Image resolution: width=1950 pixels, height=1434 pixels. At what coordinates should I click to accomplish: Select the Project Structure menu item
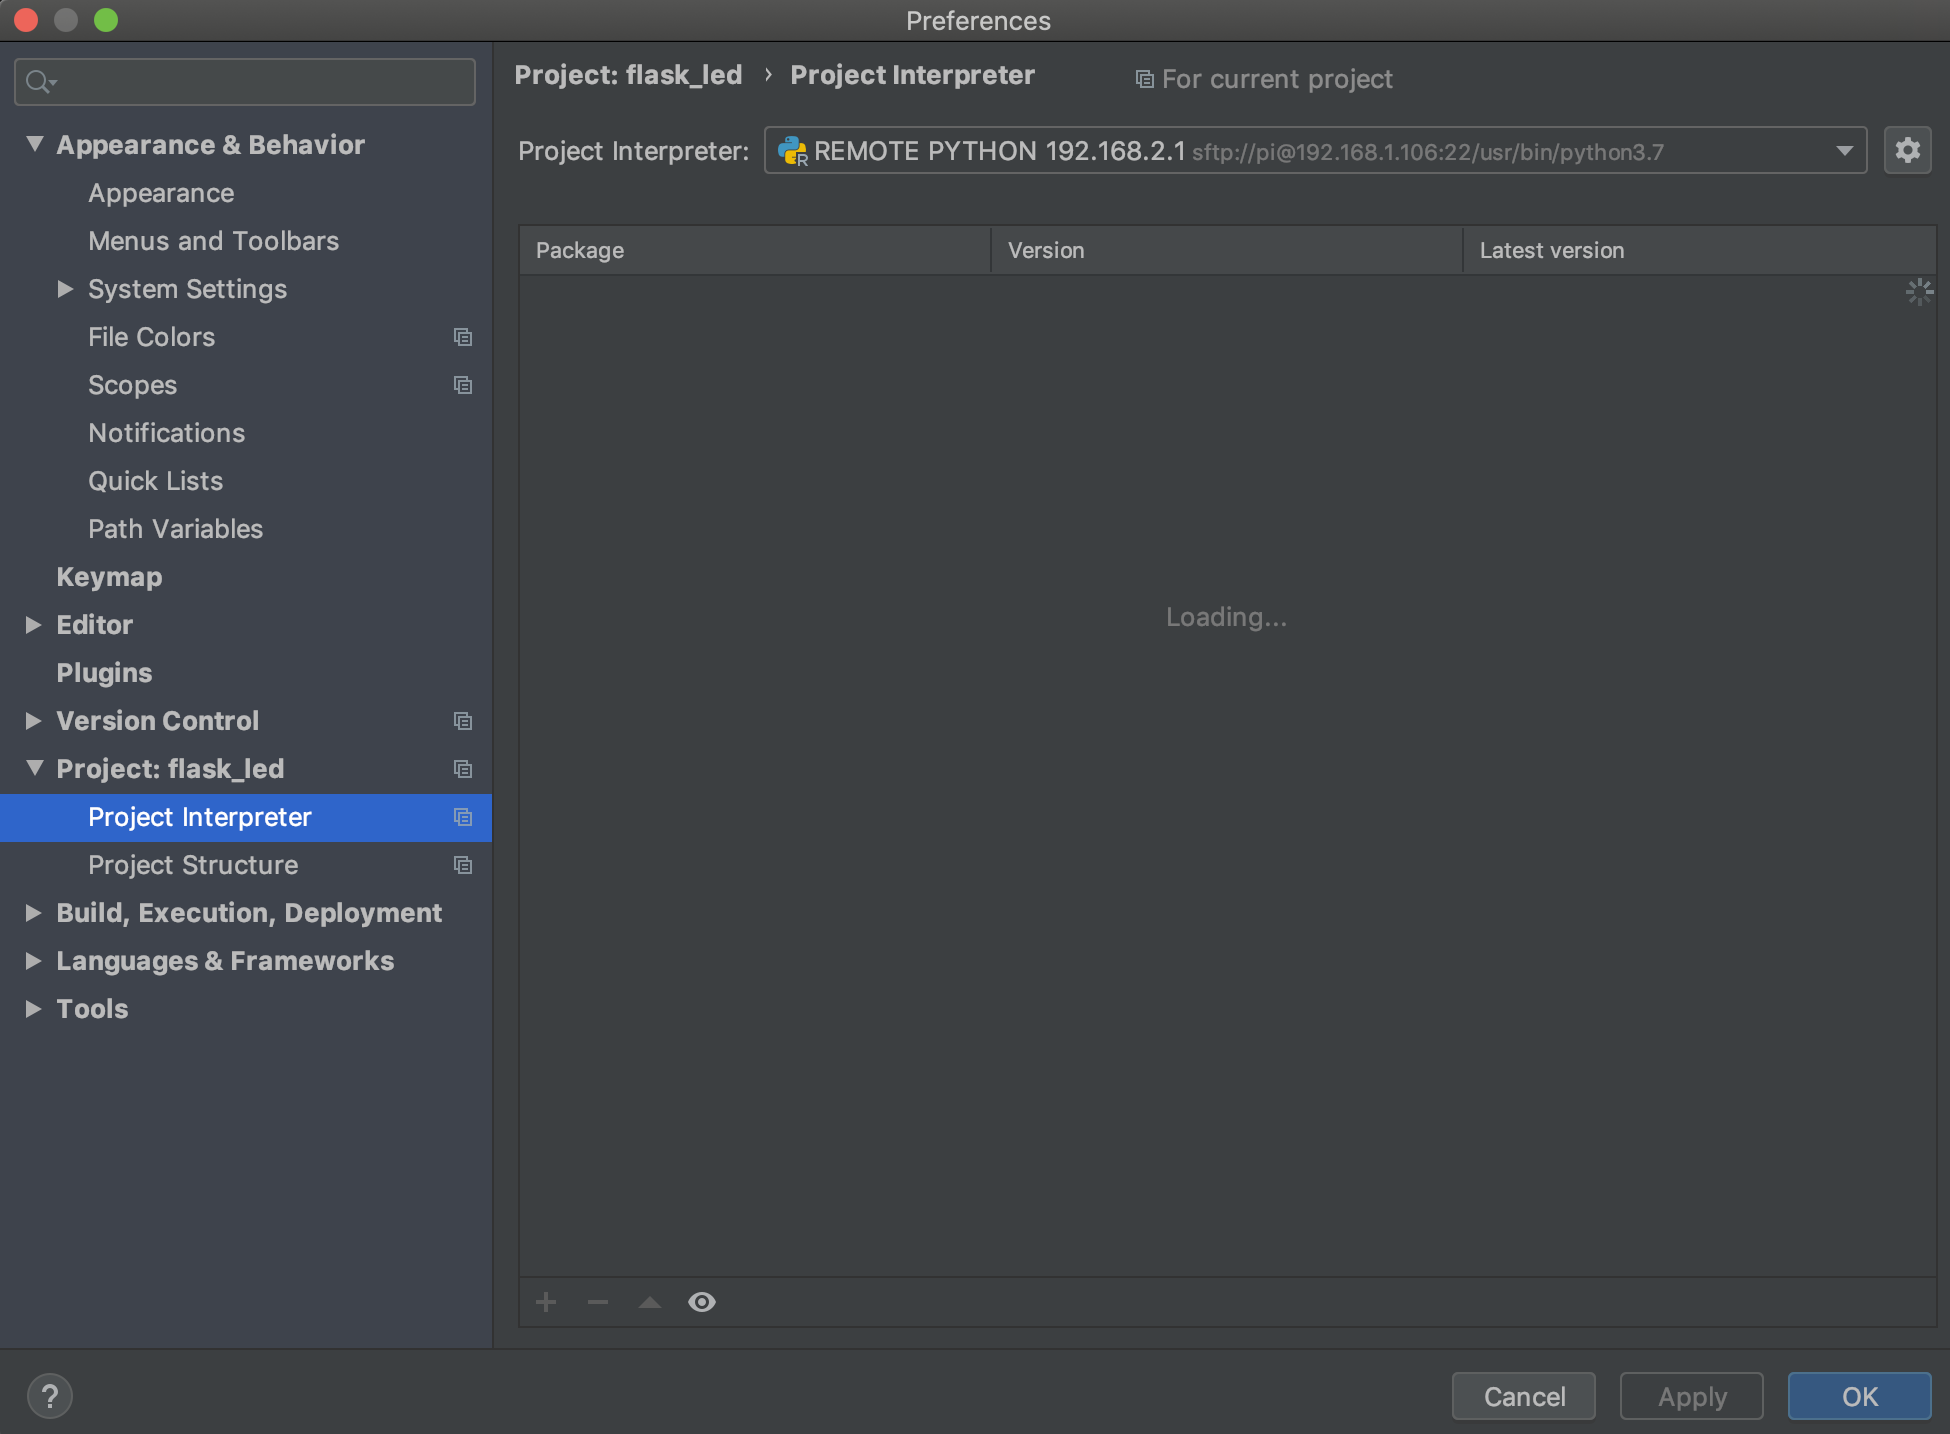194,865
